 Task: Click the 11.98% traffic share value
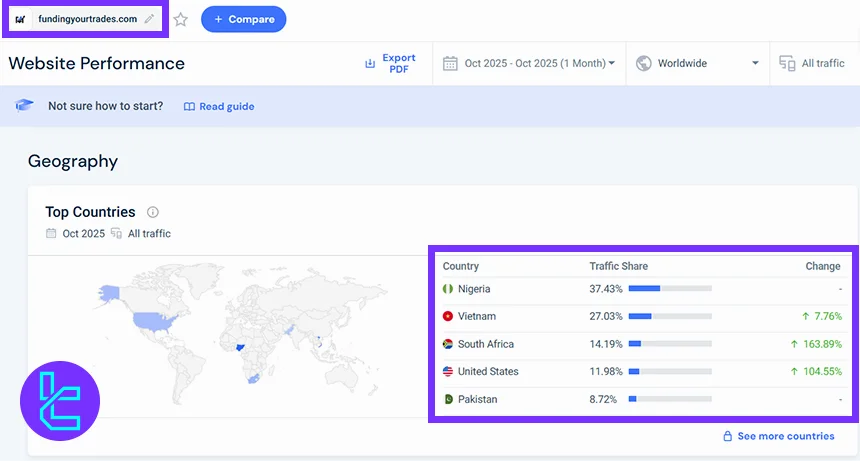point(606,372)
